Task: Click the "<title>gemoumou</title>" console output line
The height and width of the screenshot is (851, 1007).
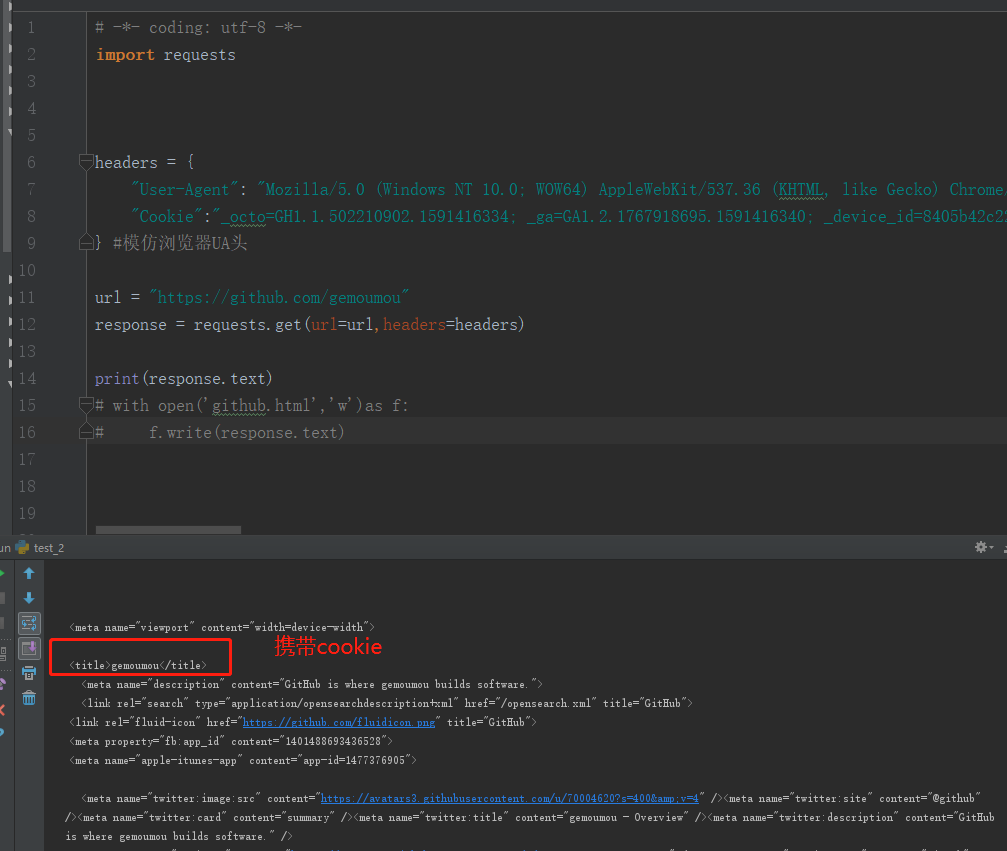Action: pyautogui.click(x=138, y=665)
